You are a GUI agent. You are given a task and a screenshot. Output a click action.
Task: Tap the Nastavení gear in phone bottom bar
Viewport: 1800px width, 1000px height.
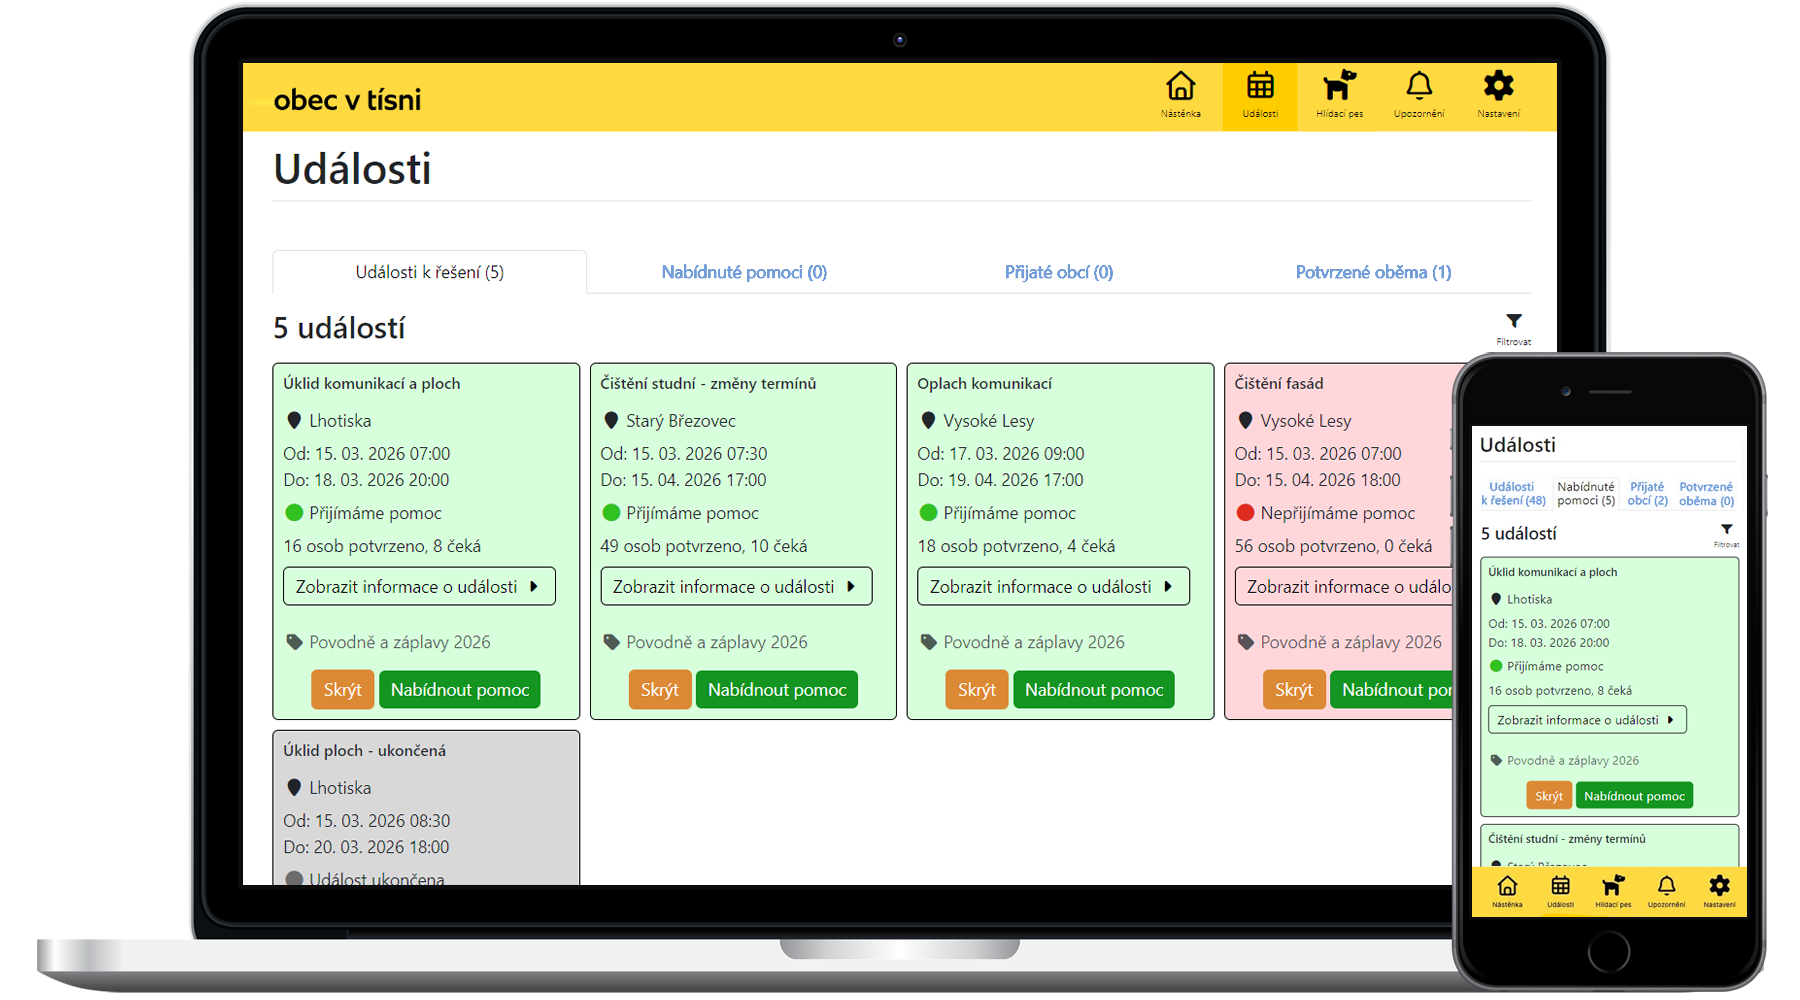[1719, 890]
